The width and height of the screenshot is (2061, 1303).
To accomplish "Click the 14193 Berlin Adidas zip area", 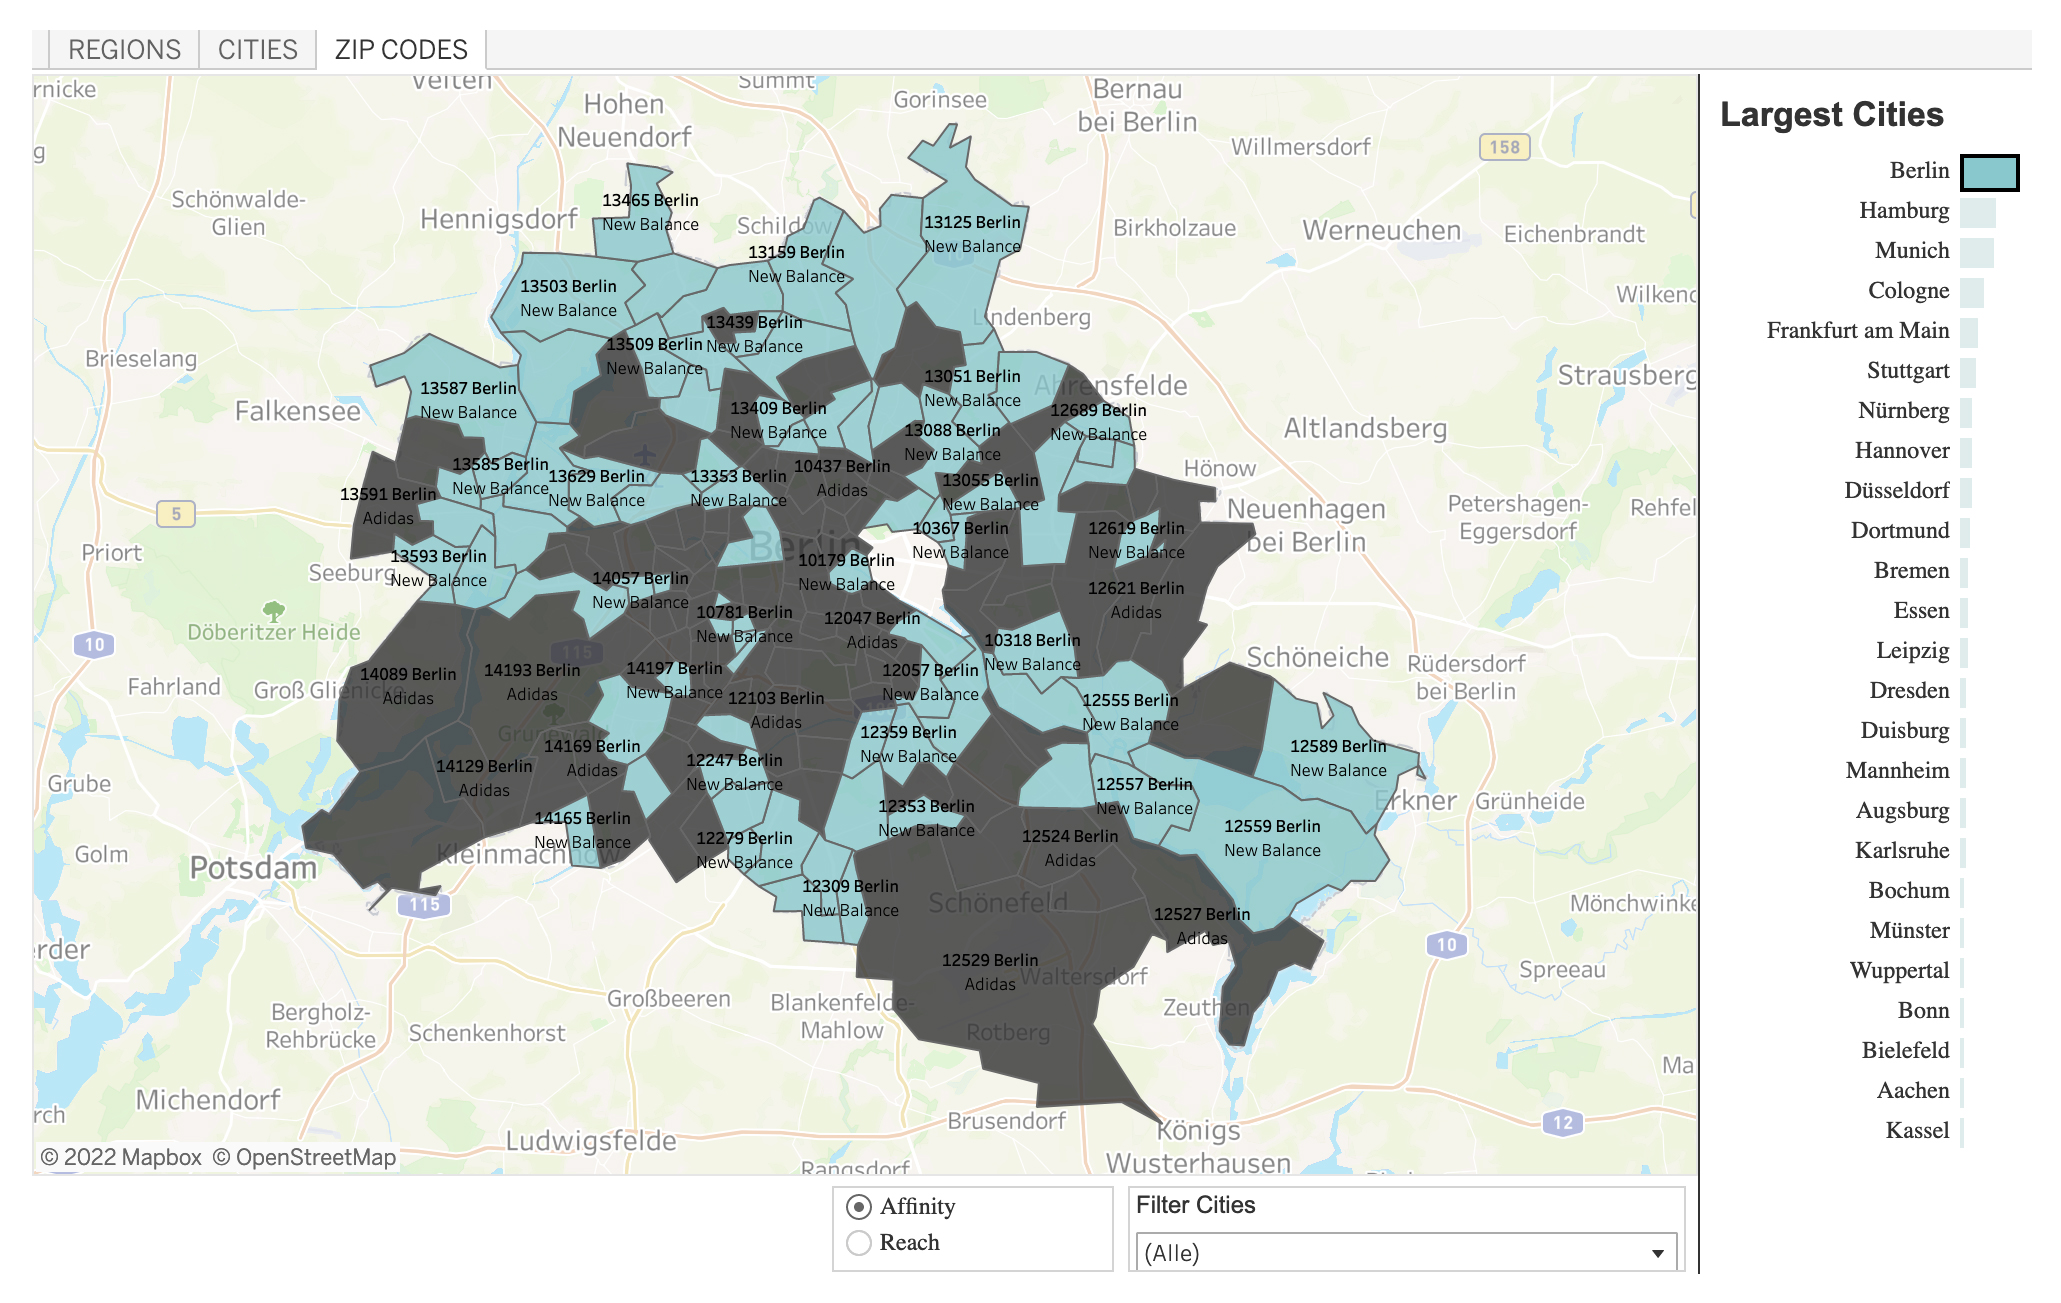I will (x=532, y=682).
